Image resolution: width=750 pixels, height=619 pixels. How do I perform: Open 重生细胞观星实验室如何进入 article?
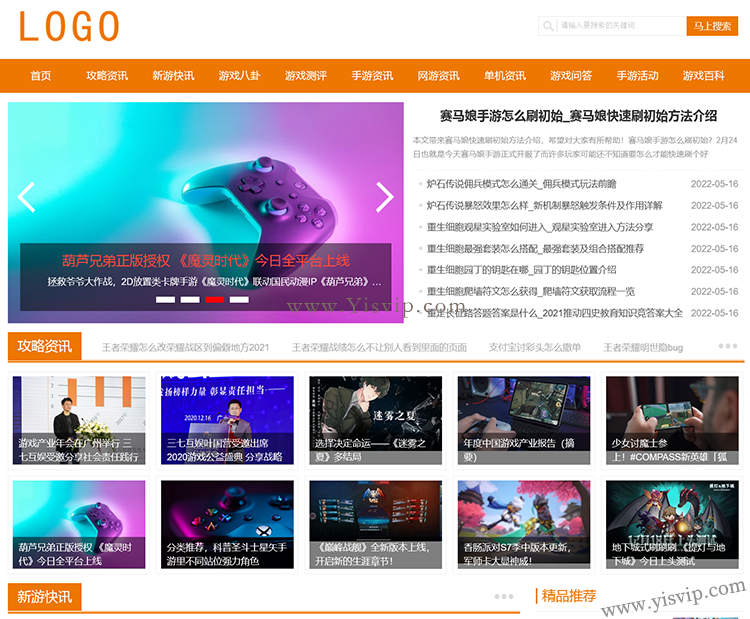(x=540, y=227)
